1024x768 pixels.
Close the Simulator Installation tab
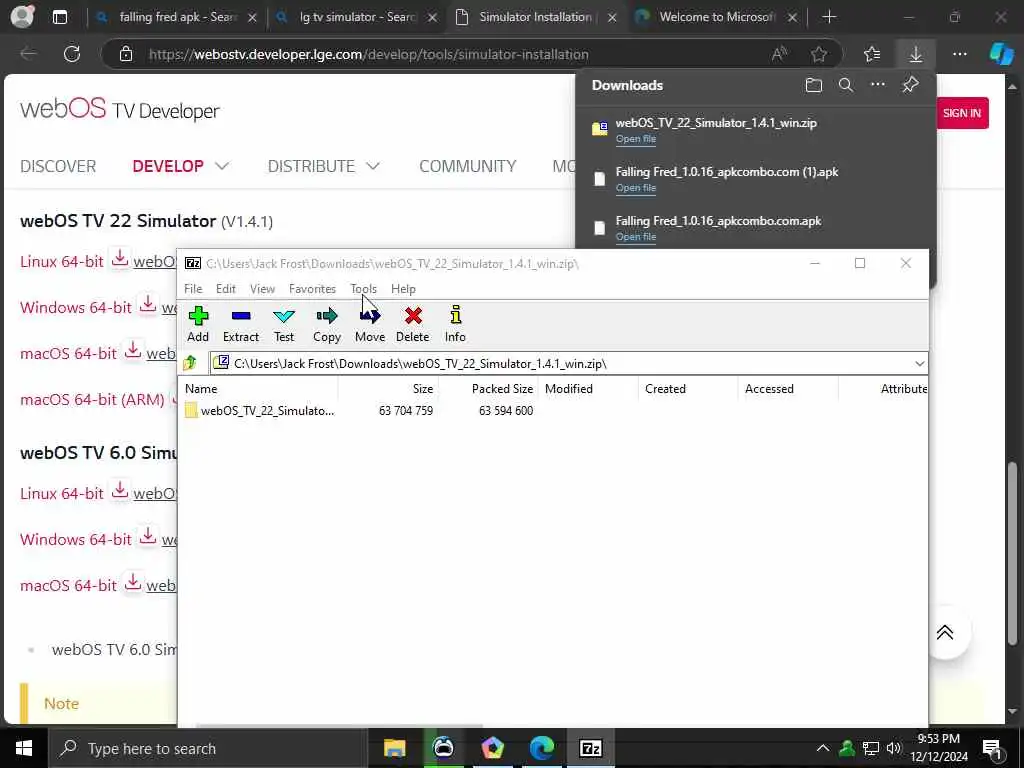[x=612, y=18]
